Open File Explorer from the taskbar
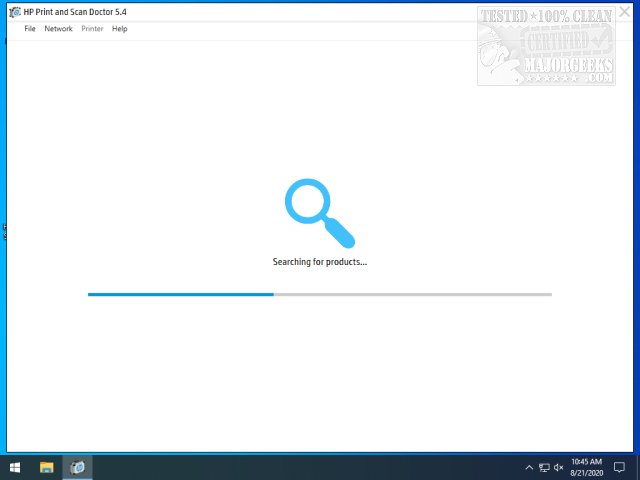 (47, 467)
